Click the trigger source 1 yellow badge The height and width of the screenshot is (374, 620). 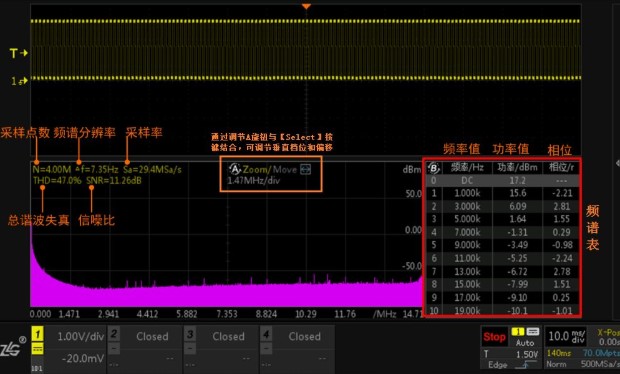518,332
